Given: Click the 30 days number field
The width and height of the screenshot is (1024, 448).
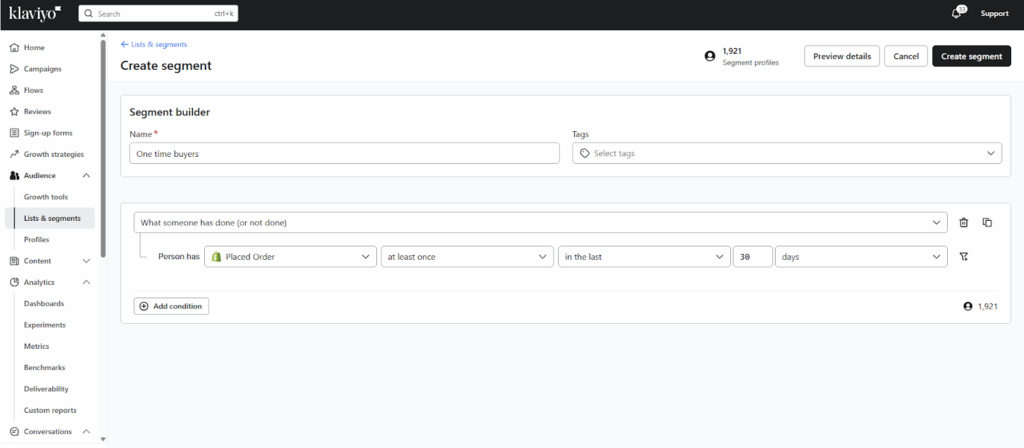Looking at the screenshot, I should click(x=752, y=257).
